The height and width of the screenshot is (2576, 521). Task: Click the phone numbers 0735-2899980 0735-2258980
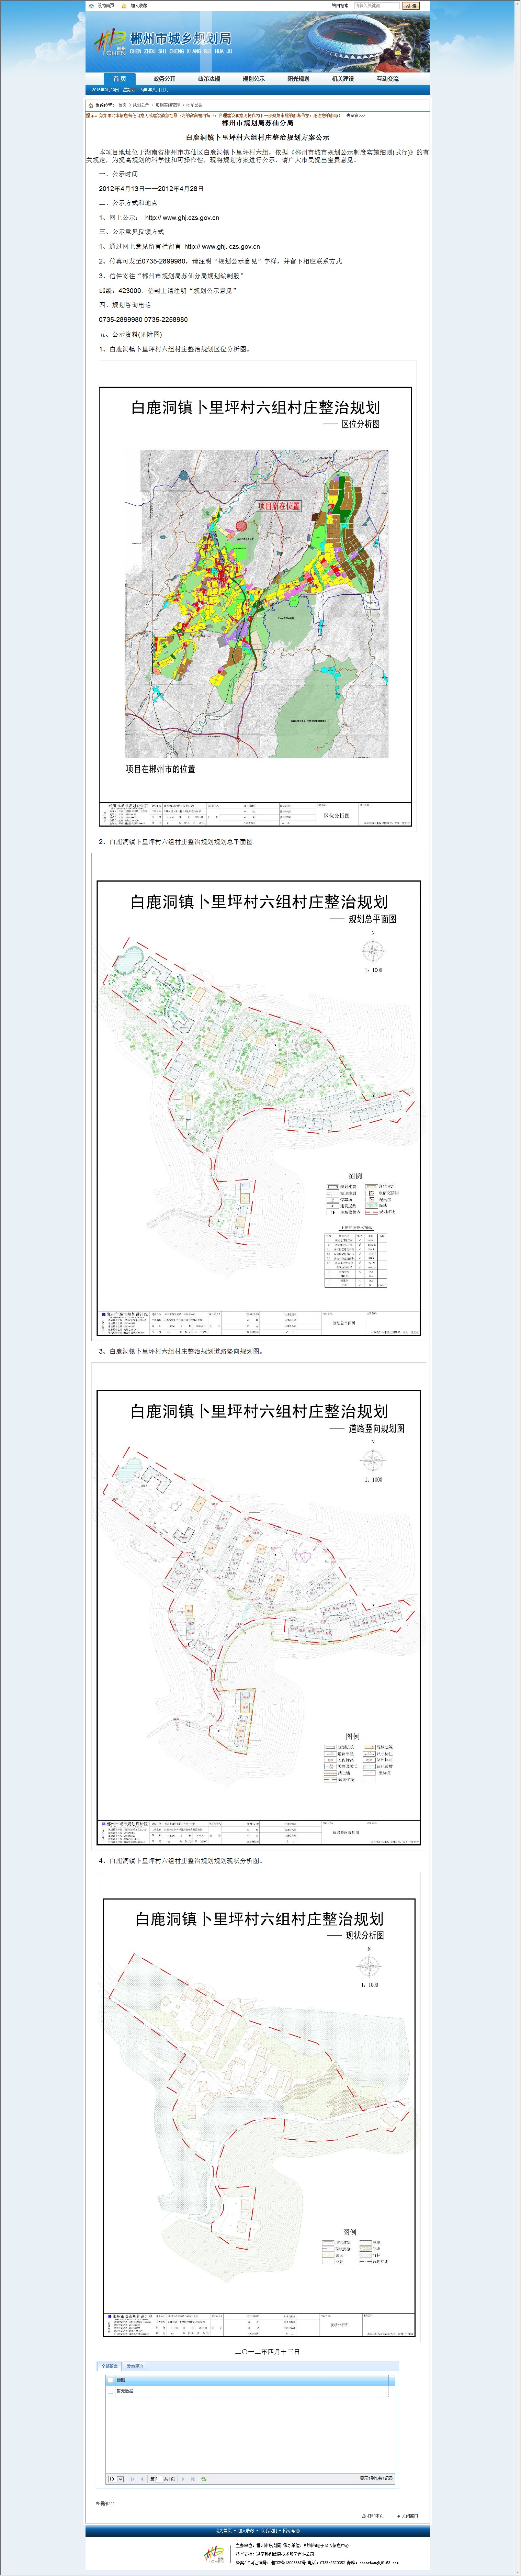(x=143, y=320)
